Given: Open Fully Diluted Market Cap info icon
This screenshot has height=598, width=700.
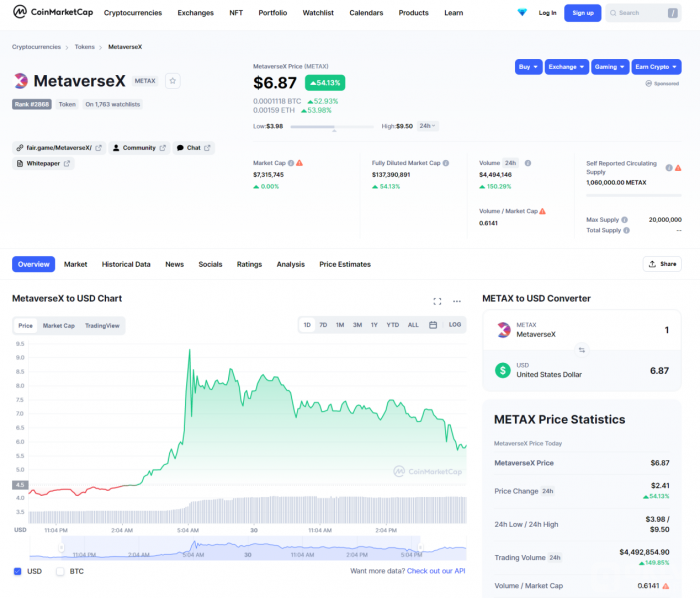Looking at the screenshot, I should point(446,163).
